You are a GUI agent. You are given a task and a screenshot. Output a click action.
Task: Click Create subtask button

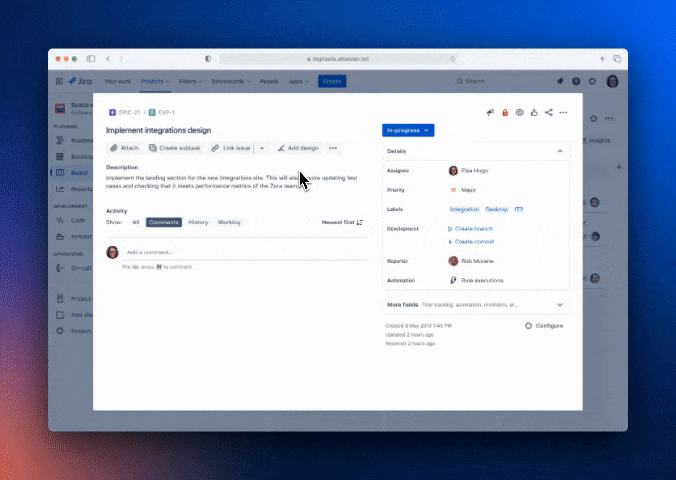coord(175,148)
